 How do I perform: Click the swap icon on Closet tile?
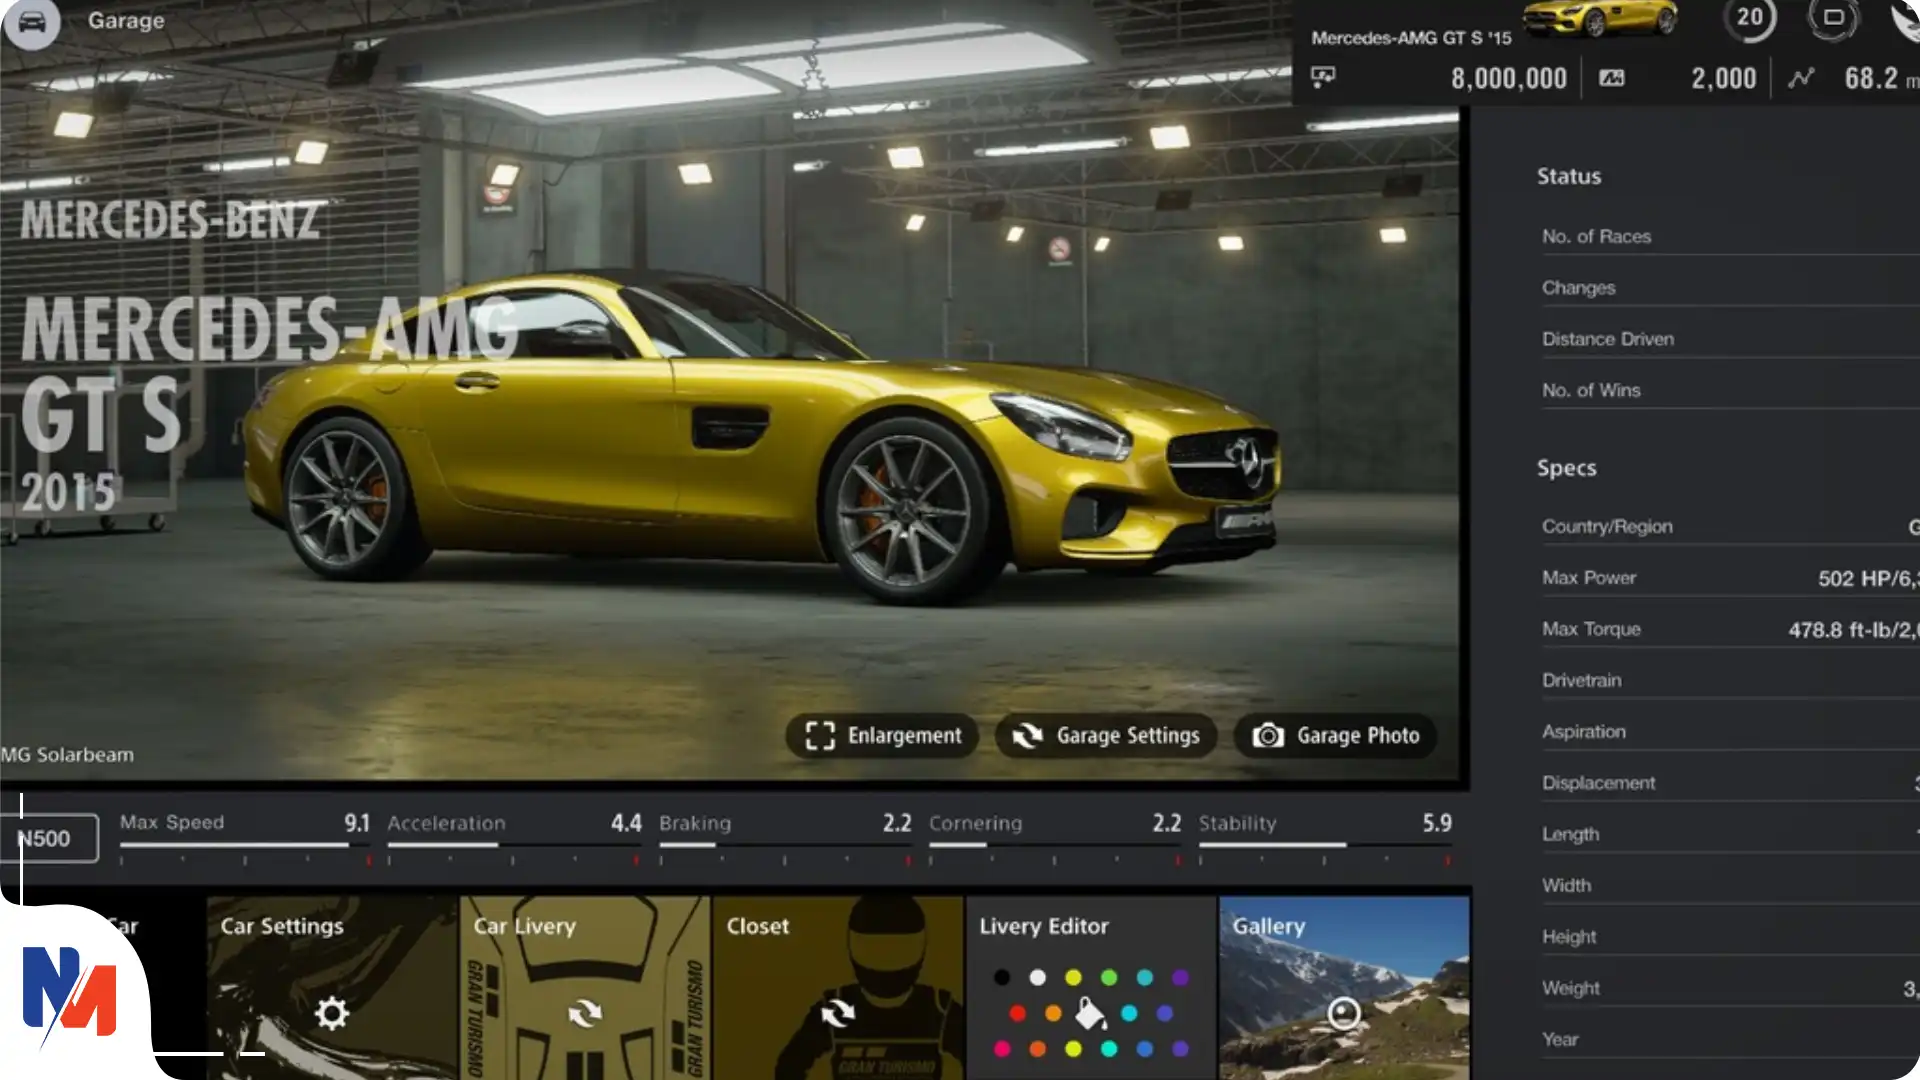point(838,1014)
